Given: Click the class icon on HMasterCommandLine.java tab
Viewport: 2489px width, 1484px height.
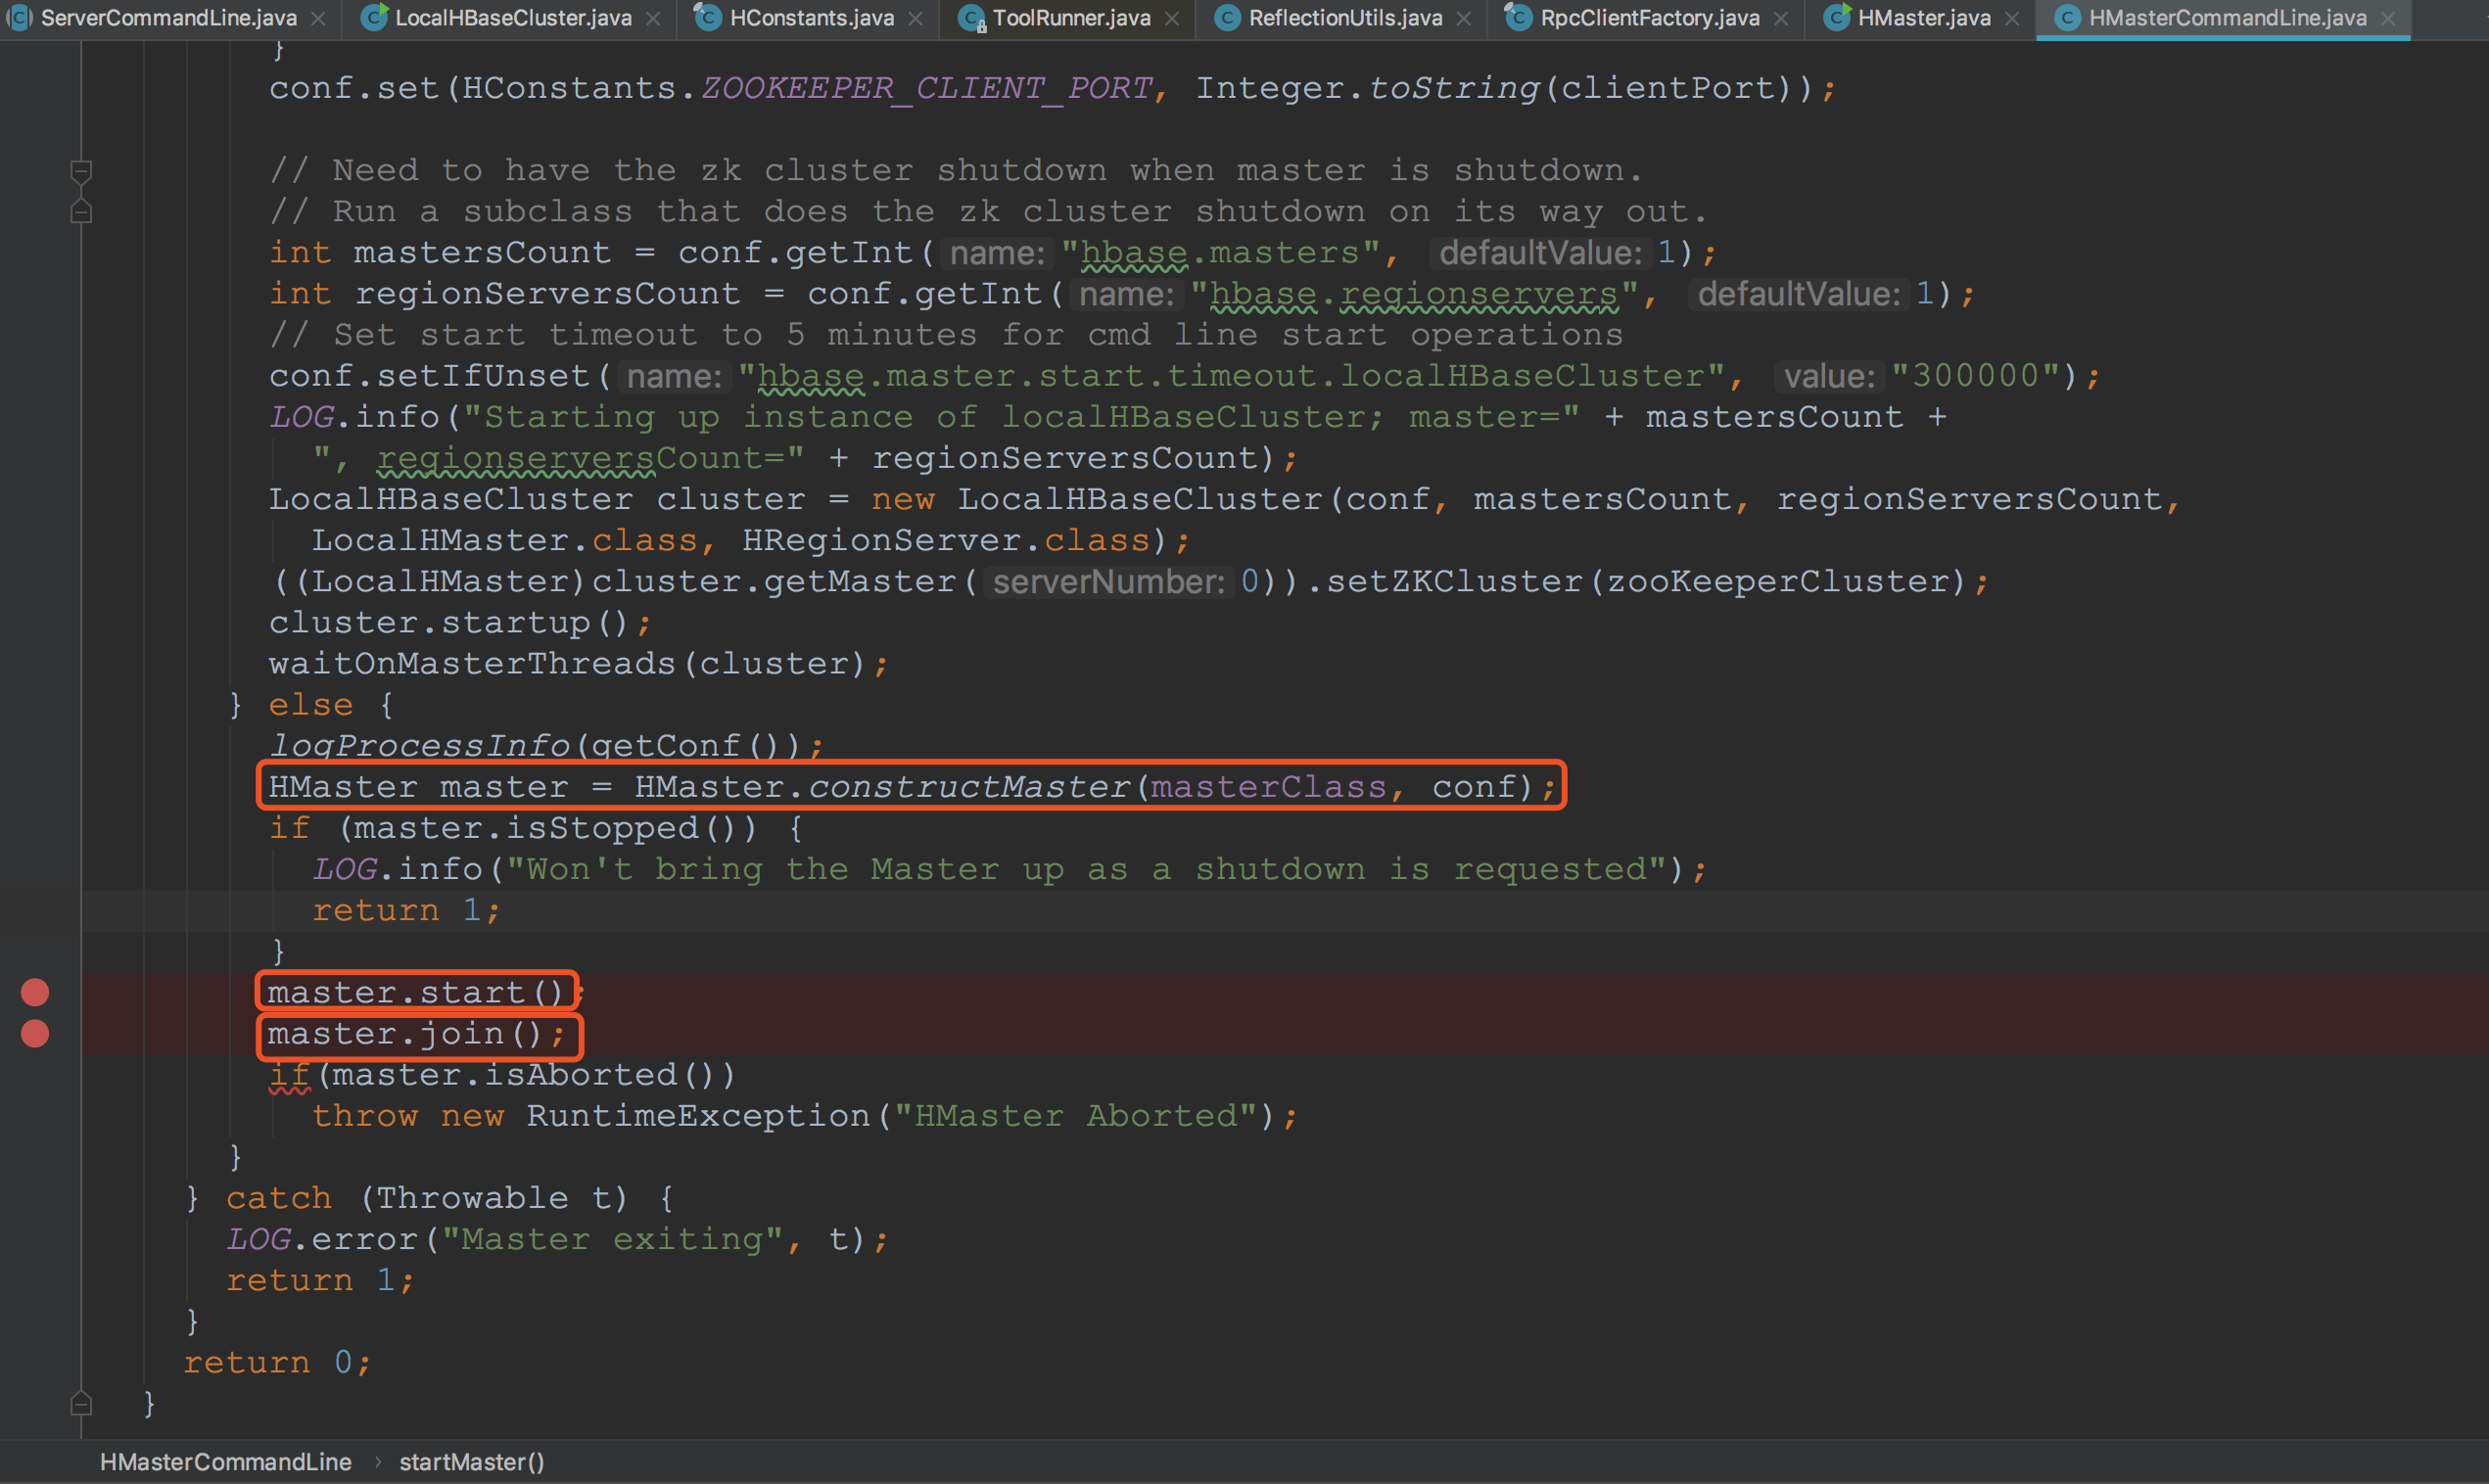Looking at the screenshot, I should click(x=2067, y=17).
